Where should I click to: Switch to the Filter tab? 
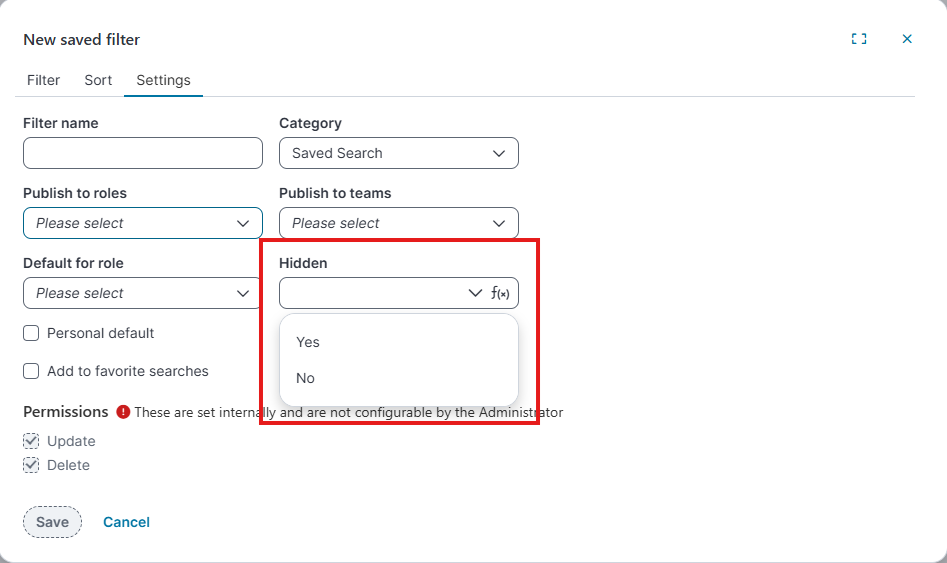pyautogui.click(x=44, y=80)
